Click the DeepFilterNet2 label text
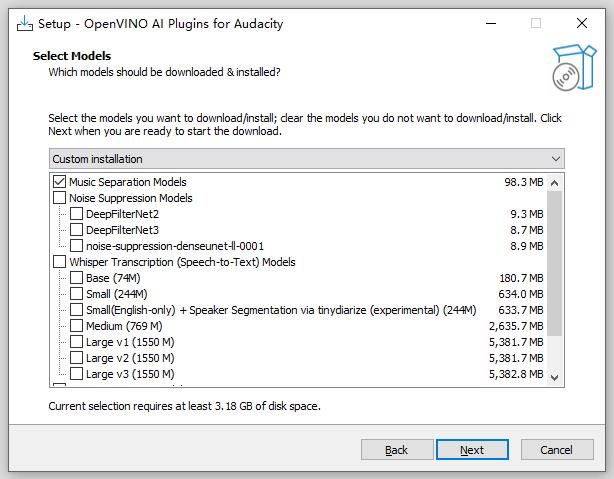The width and height of the screenshot is (614, 479). click(x=122, y=214)
